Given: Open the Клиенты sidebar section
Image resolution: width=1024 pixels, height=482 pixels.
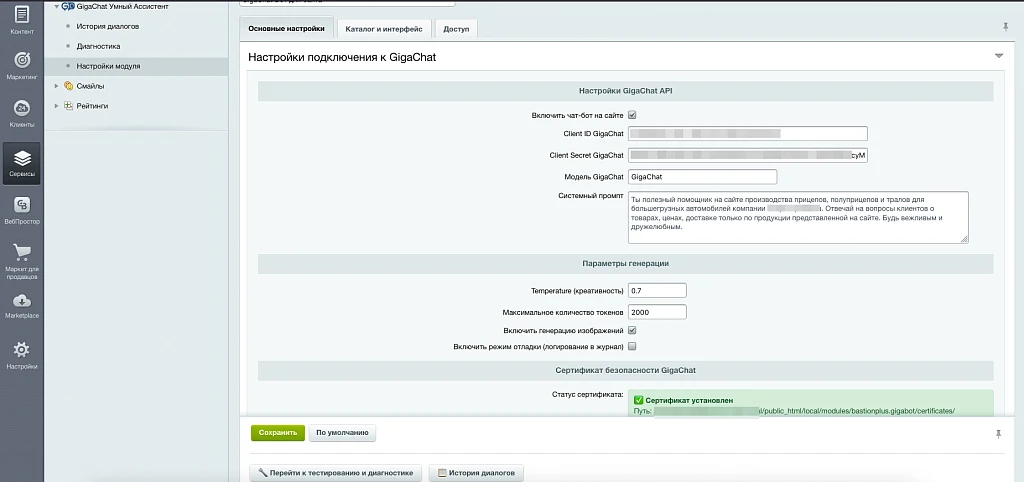Looking at the screenshot, I should point(22,113).
